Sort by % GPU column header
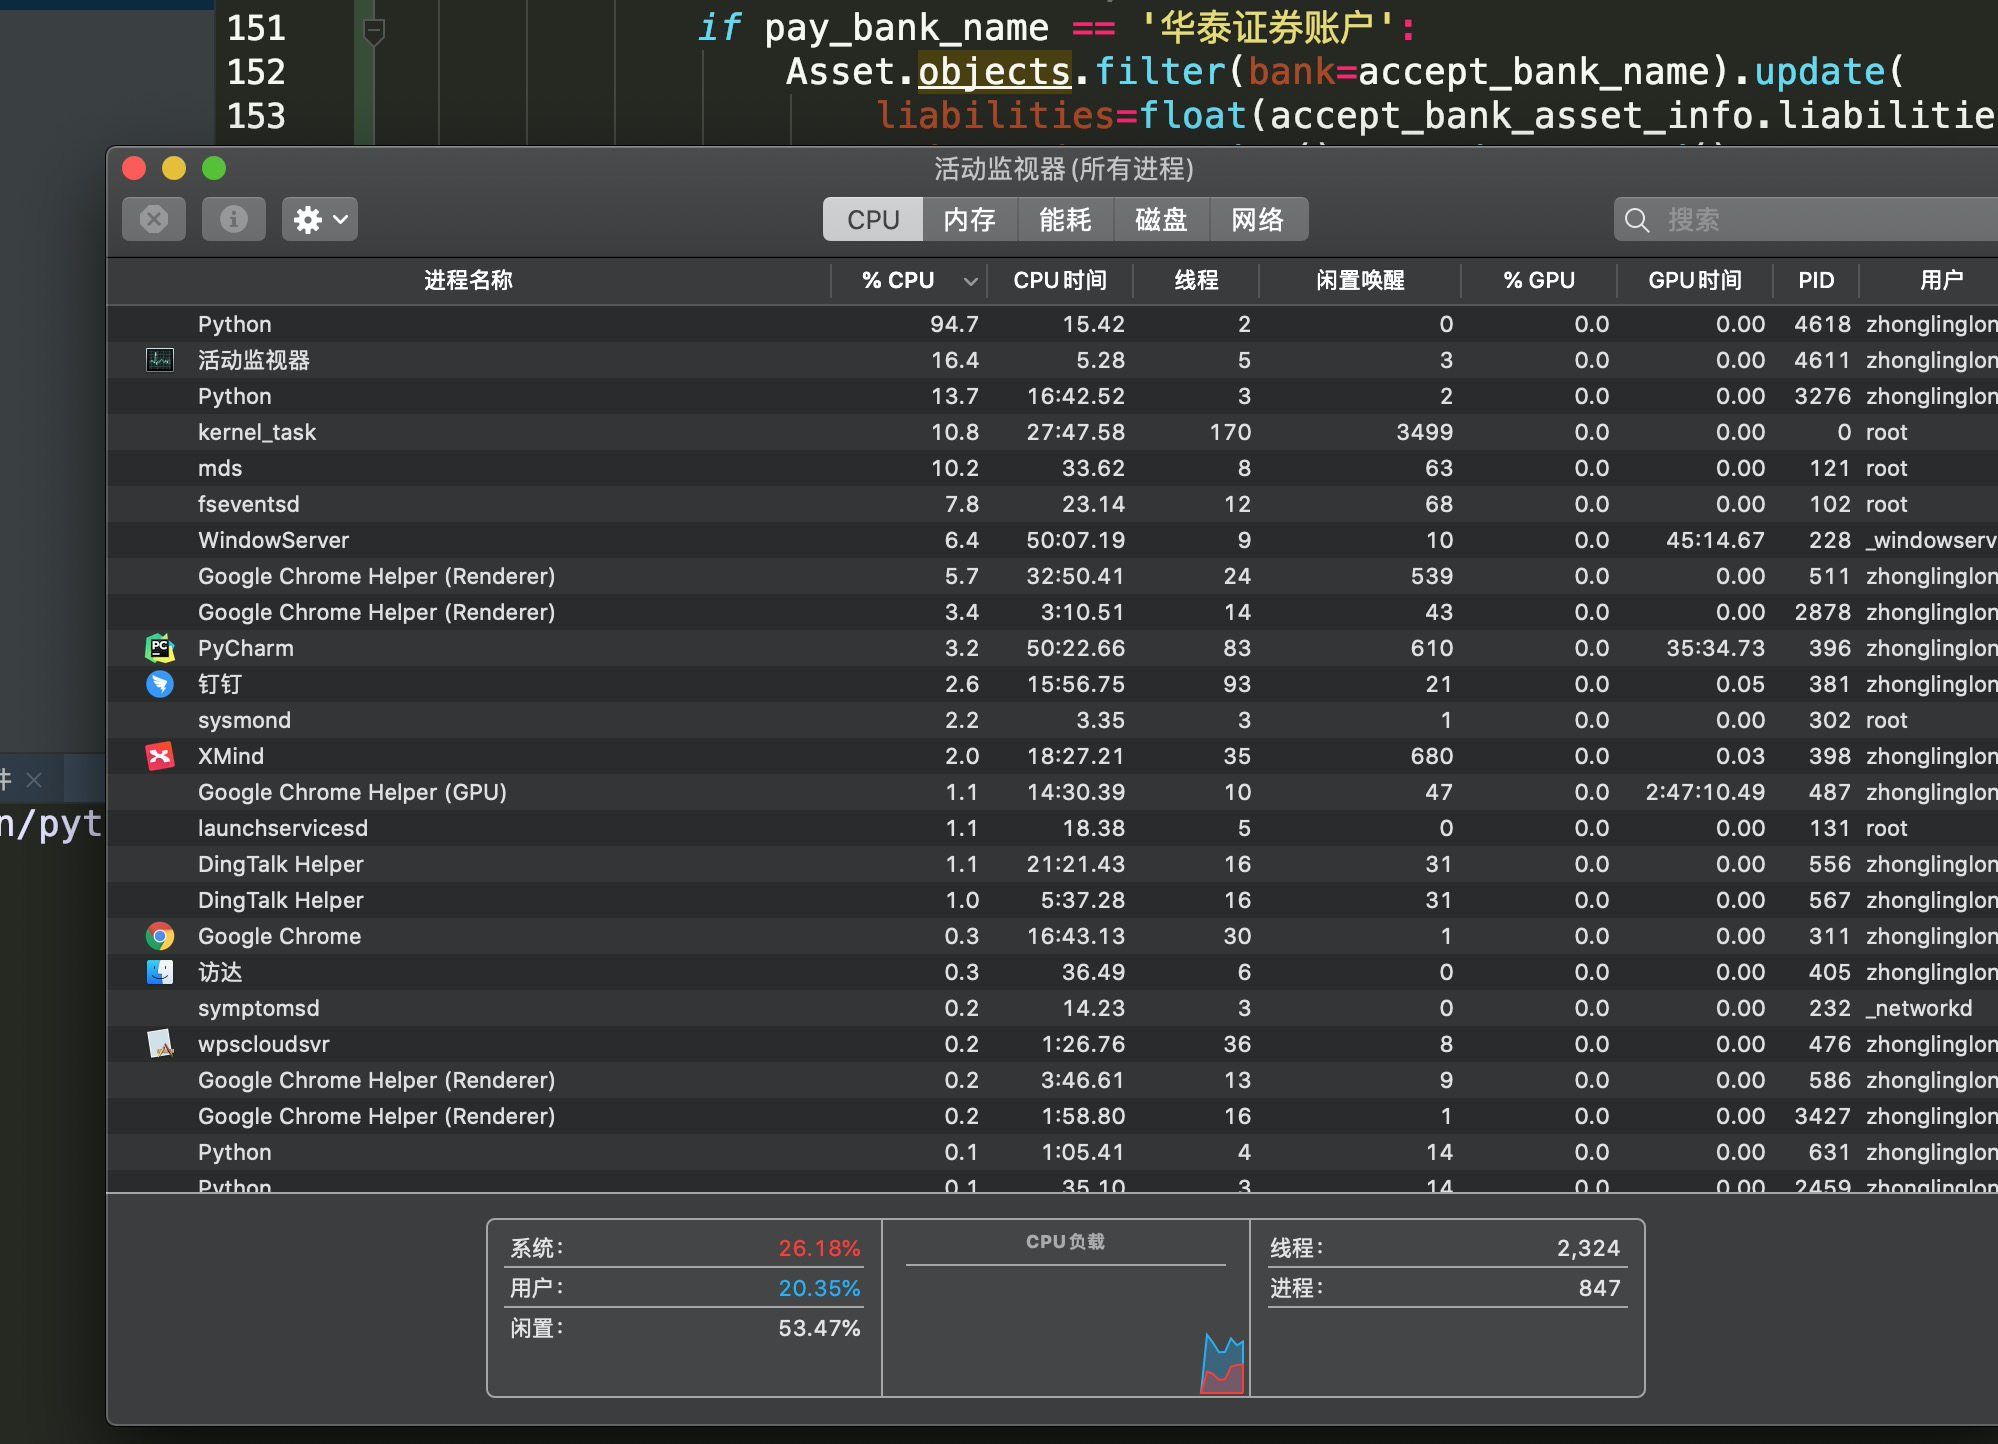 pos(1539,280)
